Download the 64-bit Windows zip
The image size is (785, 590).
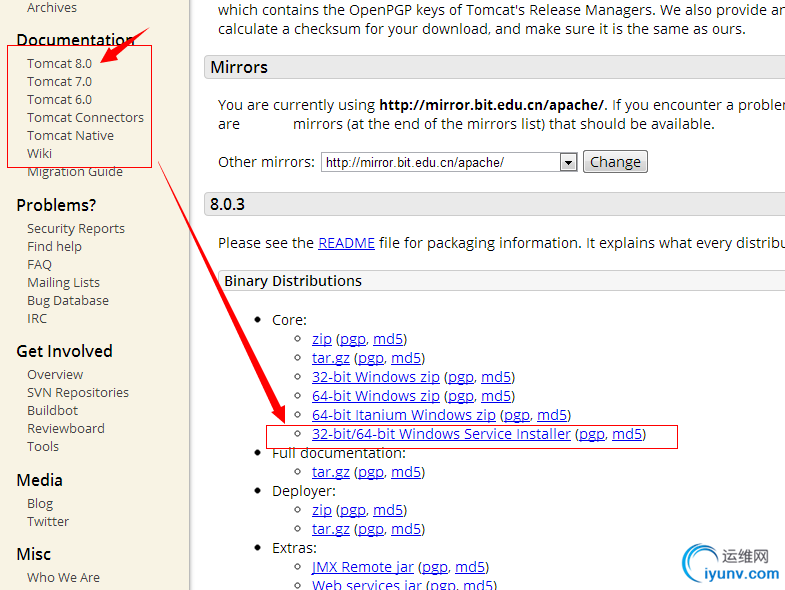pos(375,396)
